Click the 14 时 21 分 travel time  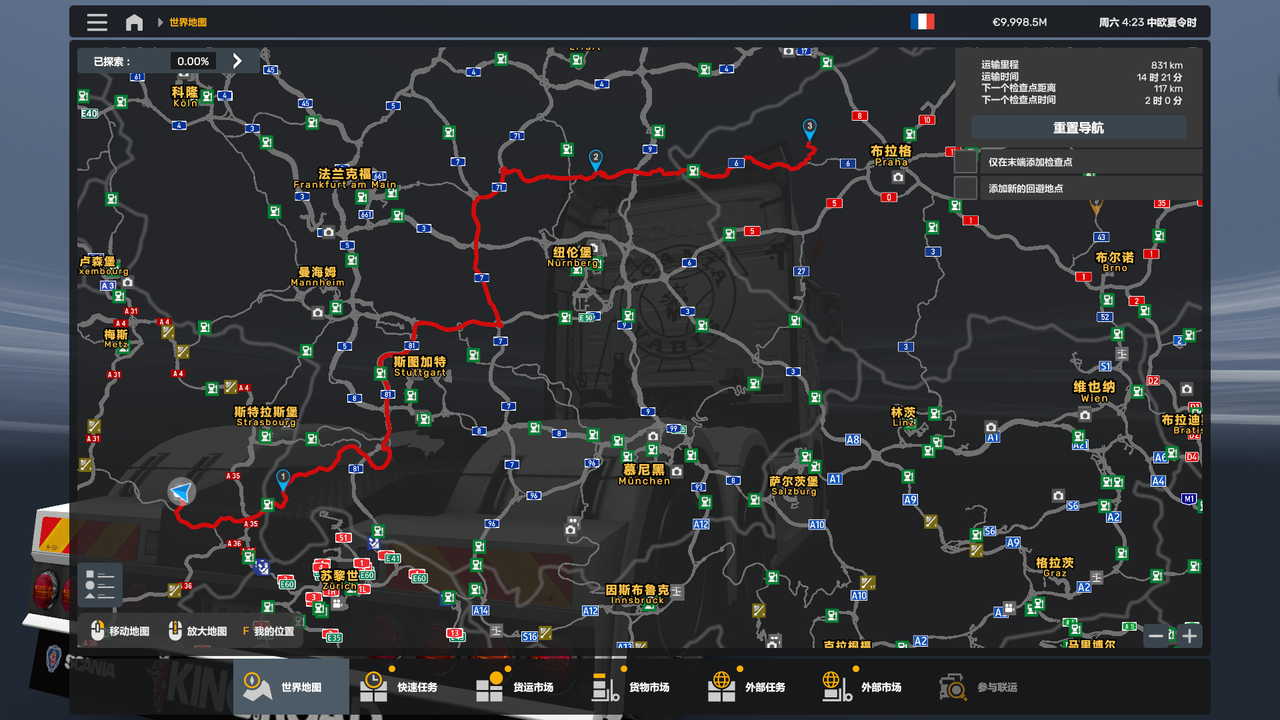pos(1159,77)
